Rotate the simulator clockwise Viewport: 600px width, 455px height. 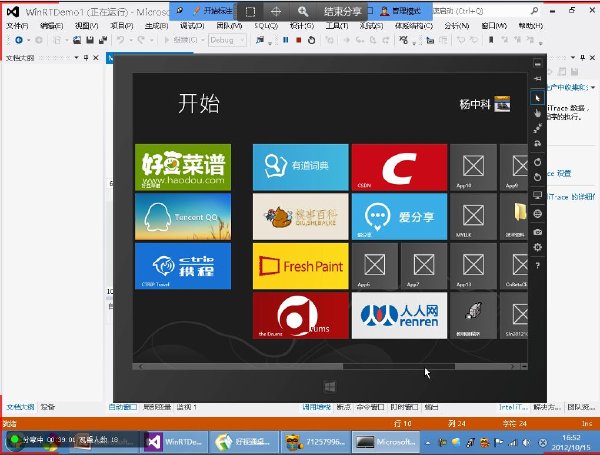538,162
